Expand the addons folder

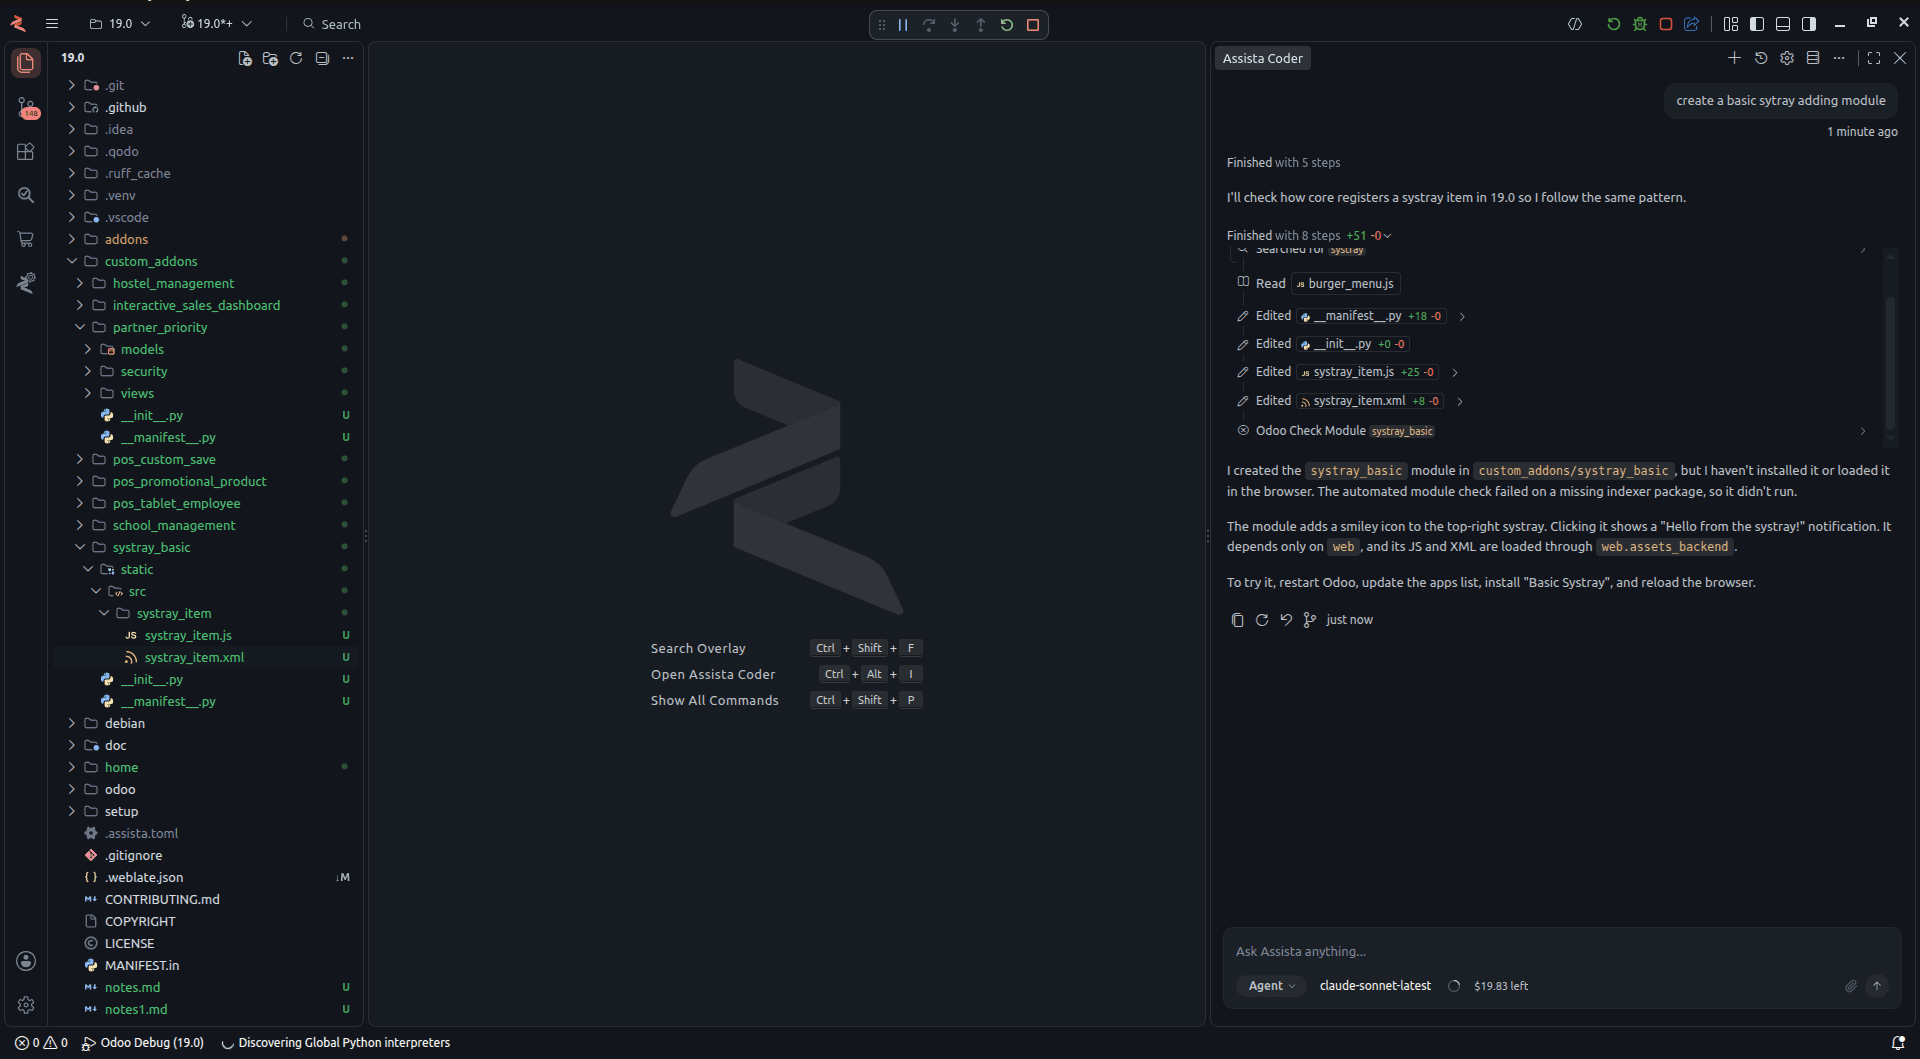pos(206,239)
